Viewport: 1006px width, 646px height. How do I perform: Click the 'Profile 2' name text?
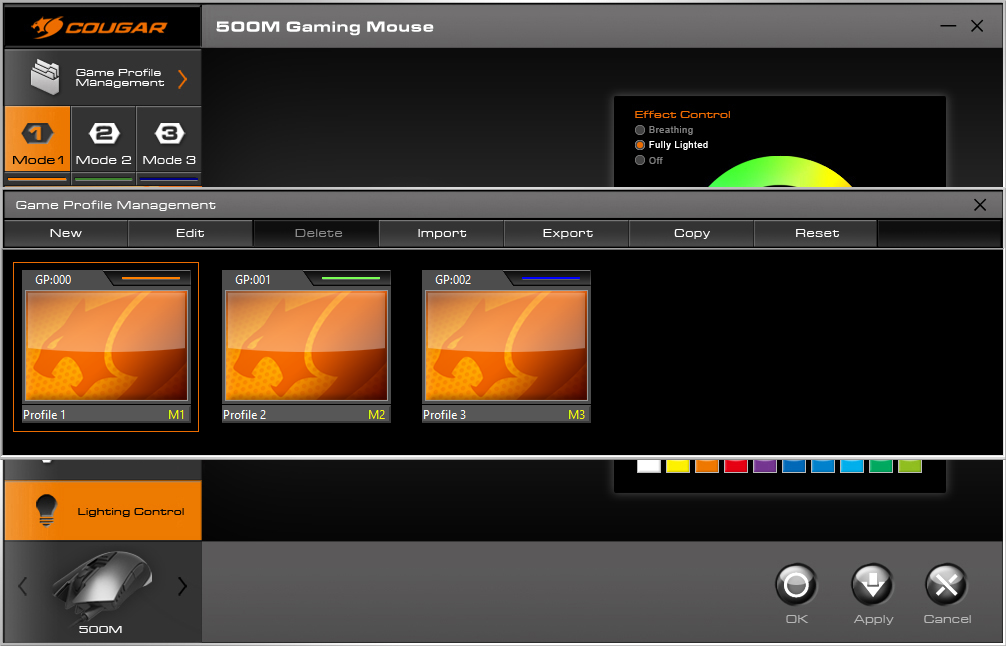(244, 415)
